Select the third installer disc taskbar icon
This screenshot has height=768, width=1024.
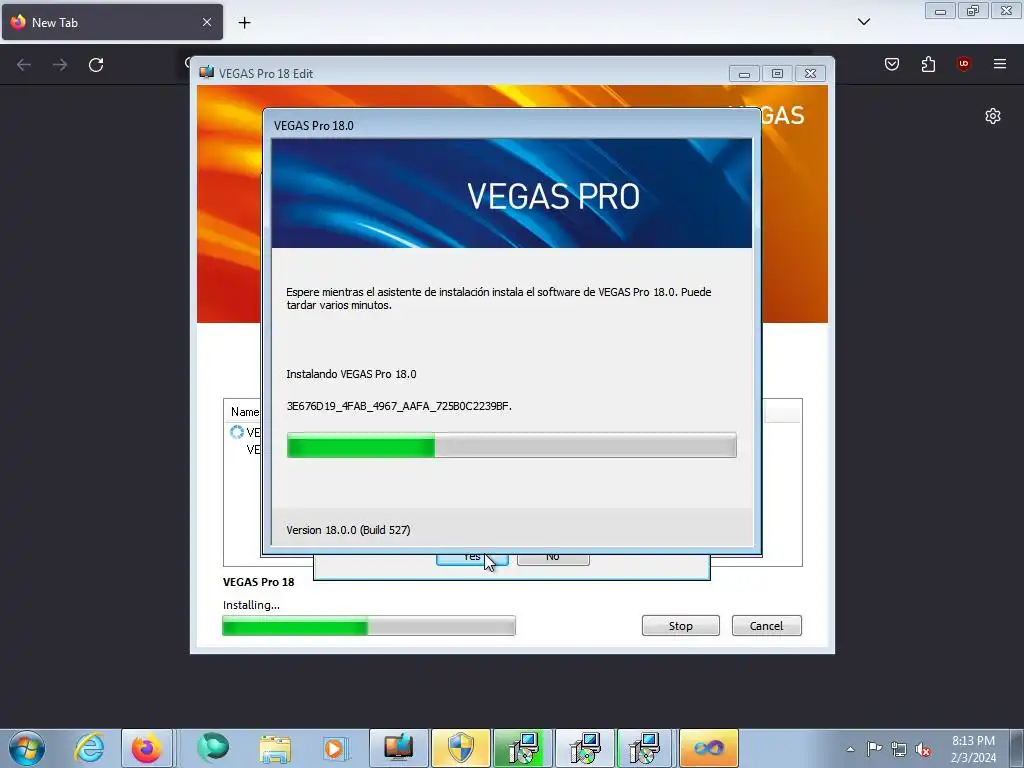645,748
